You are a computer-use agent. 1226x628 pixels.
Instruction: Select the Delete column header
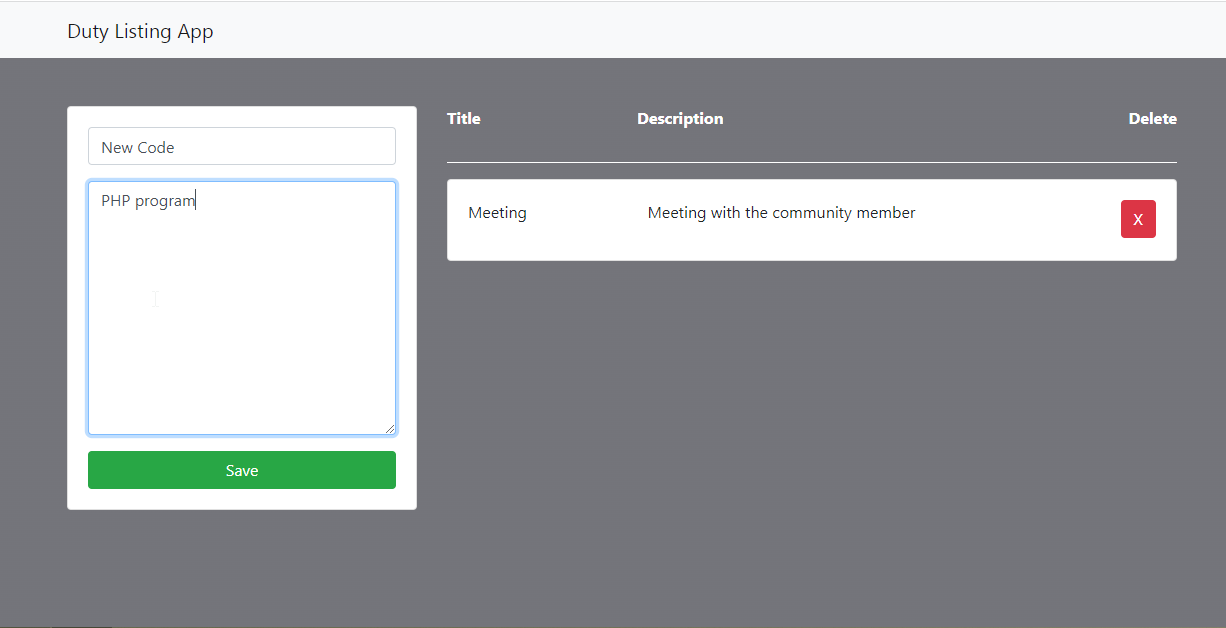click(1153, 118)
